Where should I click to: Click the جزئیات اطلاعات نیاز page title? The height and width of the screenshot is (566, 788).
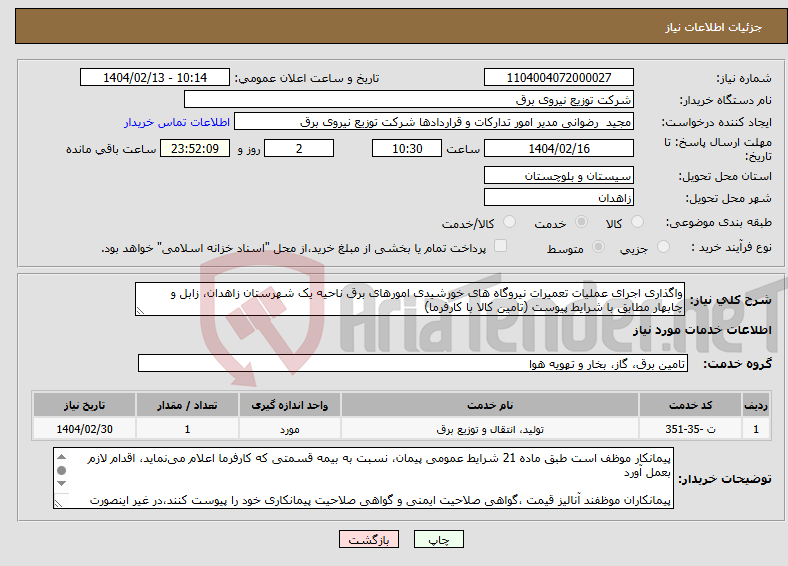click(714, 27)
